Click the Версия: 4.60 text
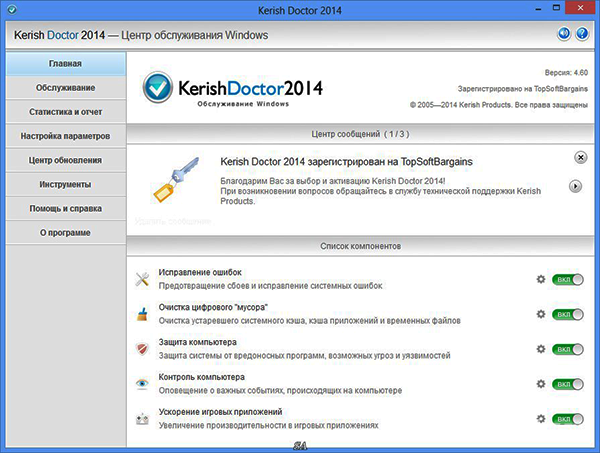This screenshot has height=453, width=600. [x=566, y=72]
